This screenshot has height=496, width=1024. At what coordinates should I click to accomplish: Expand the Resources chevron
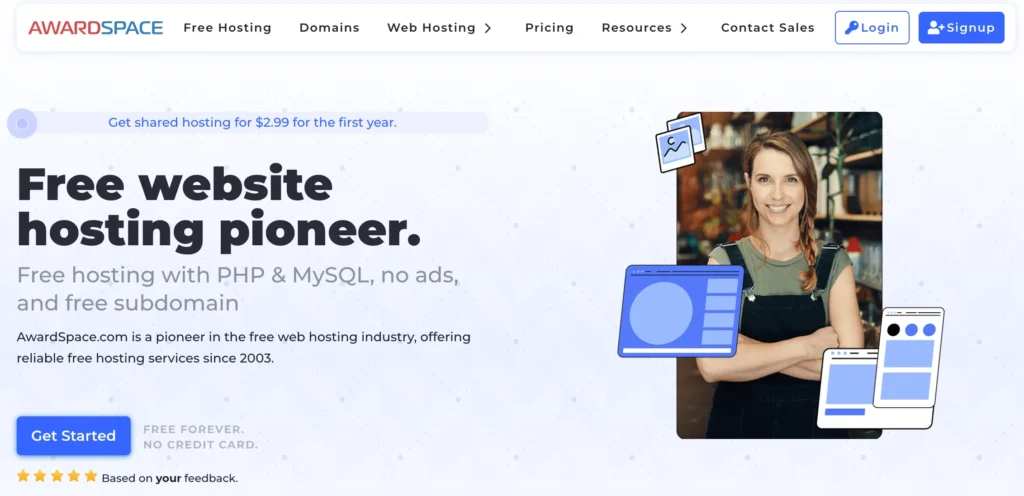(x=684, y=28)
